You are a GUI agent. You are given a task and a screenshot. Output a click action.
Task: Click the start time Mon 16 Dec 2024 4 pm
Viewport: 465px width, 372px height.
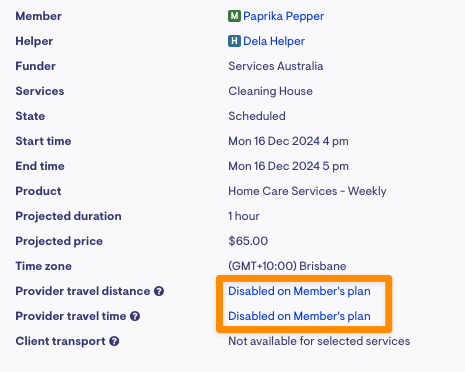[288, 141]
